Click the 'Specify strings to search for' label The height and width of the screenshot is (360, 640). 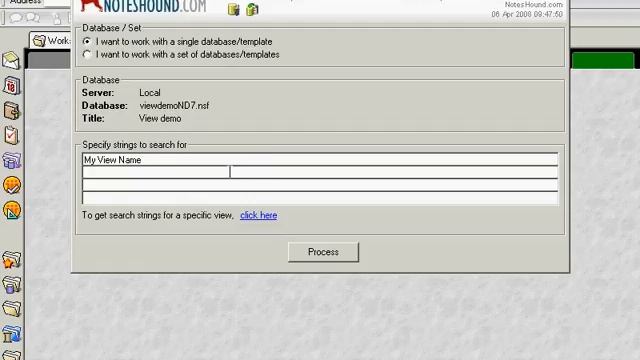point(135,145)
